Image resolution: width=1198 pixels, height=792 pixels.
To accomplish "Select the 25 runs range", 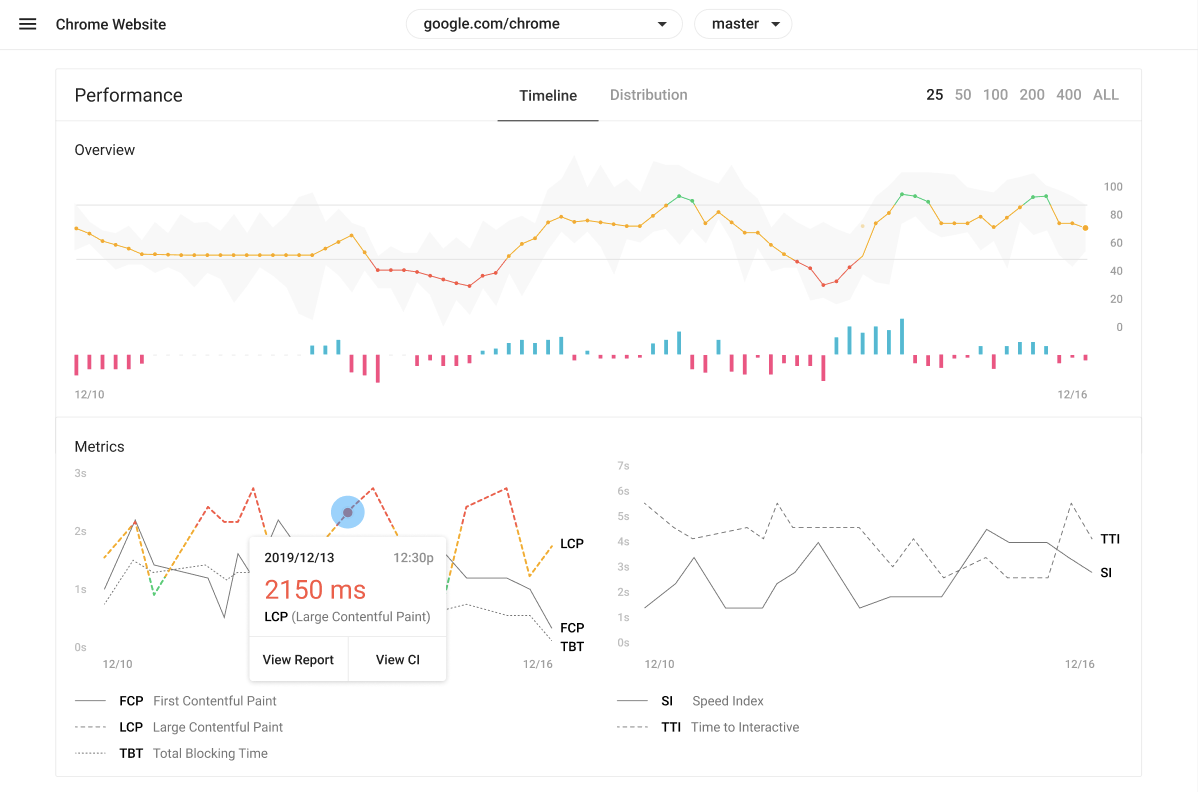I will click(934, 95).
